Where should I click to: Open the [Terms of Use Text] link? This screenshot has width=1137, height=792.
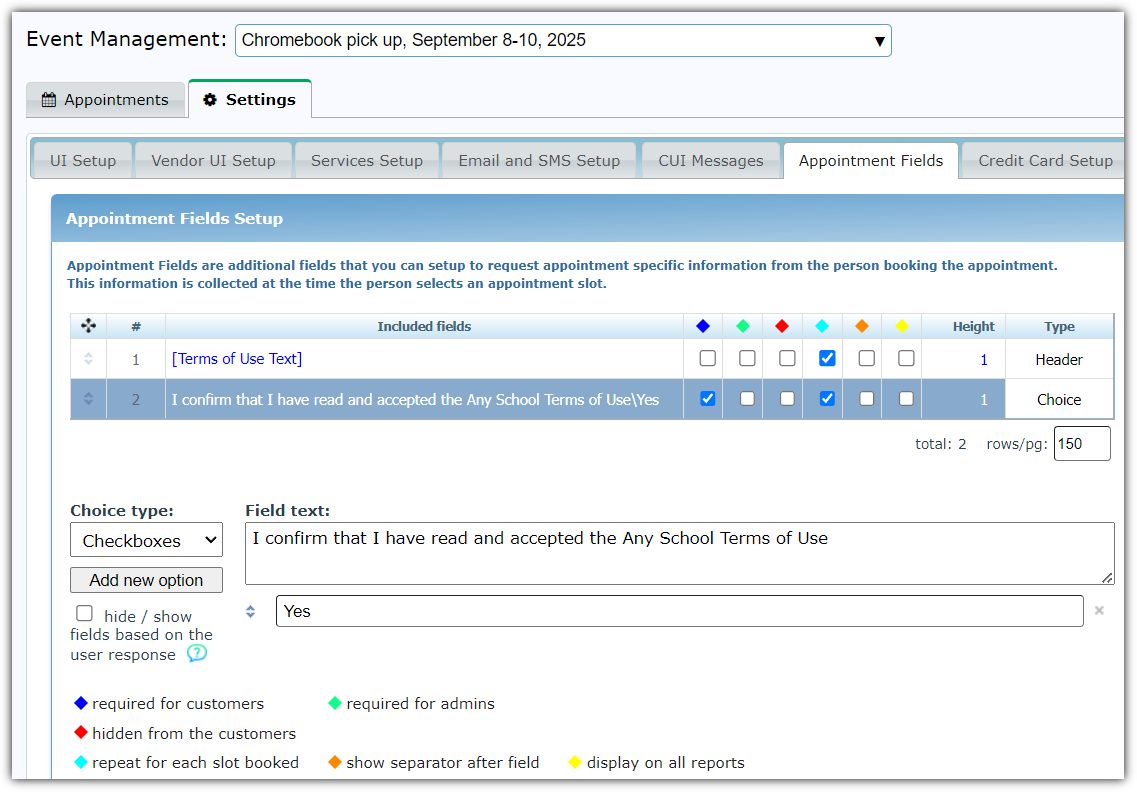click(237, 359)
